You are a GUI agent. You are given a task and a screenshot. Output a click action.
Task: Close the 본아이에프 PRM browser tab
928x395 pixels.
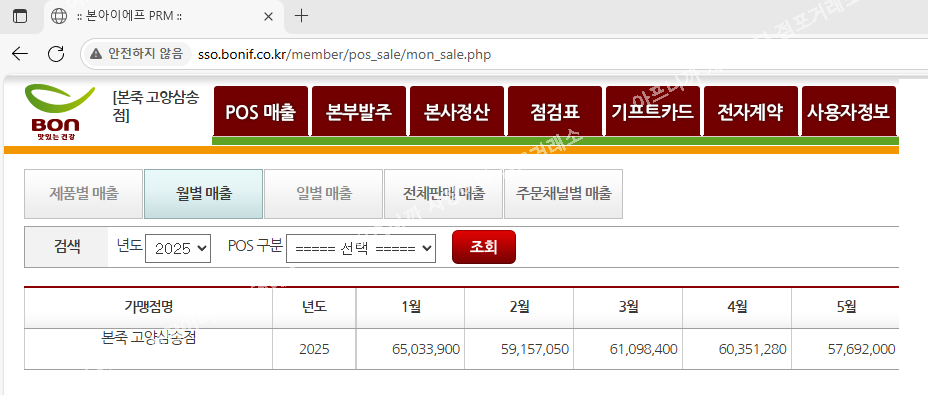pos(268,17)
